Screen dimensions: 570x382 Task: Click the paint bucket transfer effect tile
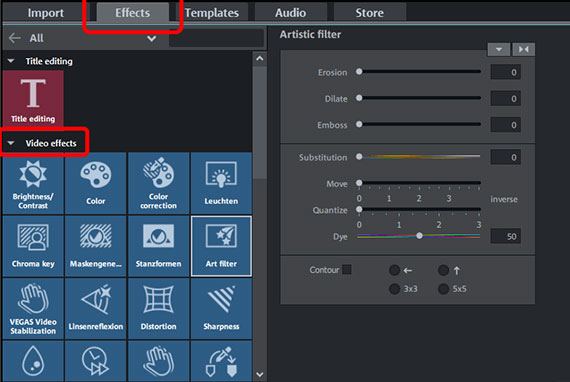coord(221,361)
